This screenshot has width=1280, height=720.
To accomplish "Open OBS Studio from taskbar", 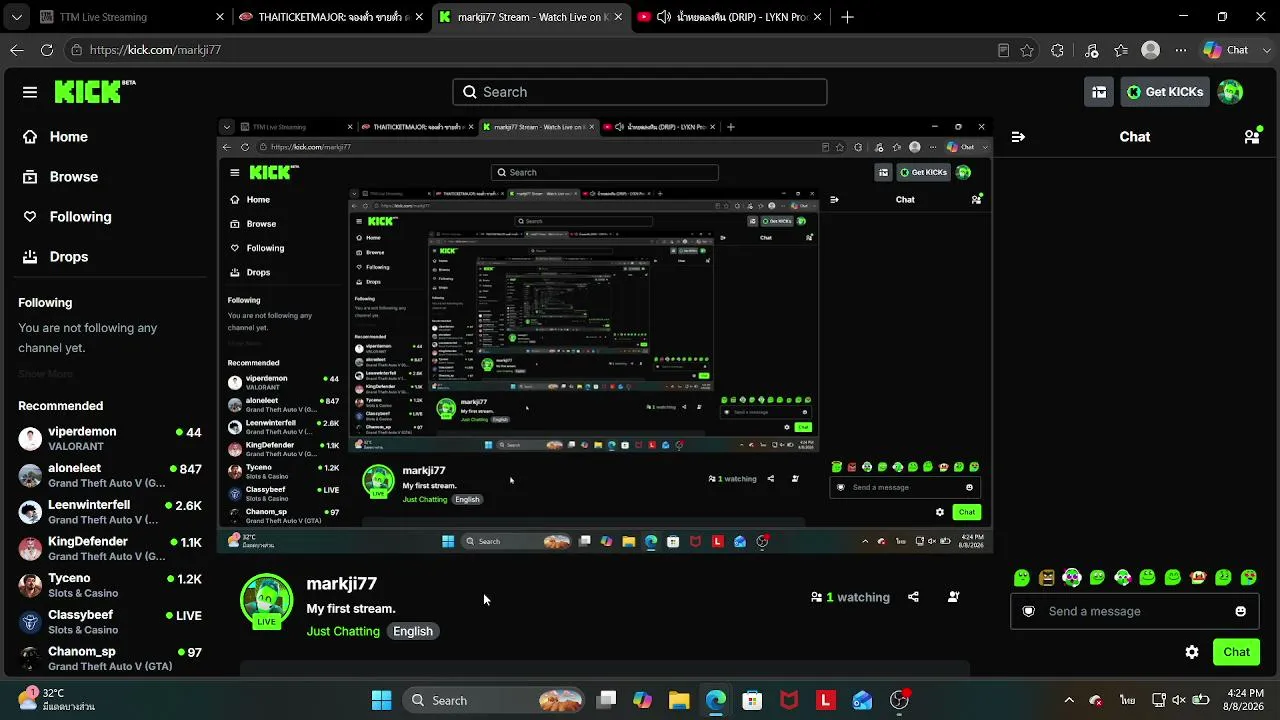I will coord(899,700).
